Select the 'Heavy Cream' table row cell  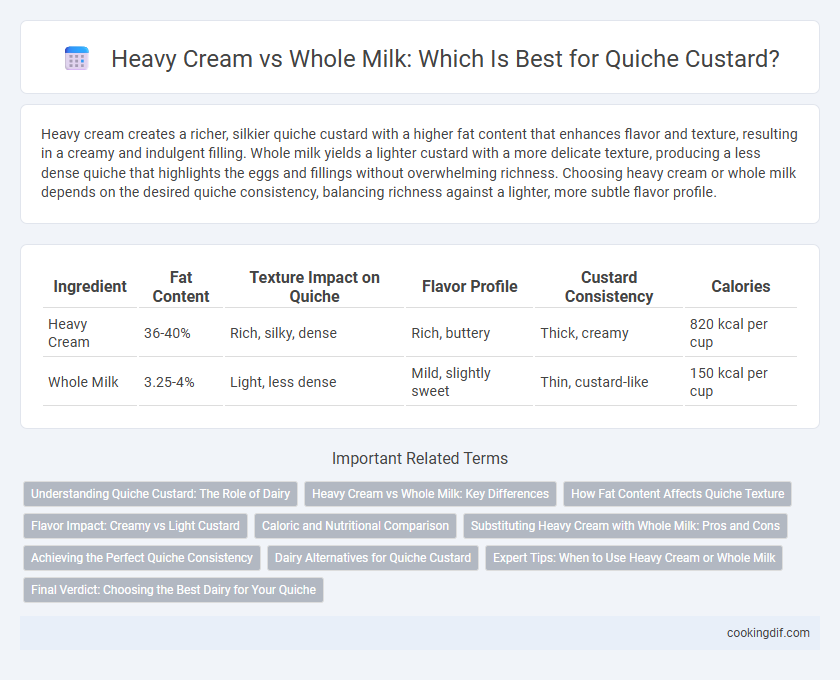pos(90,333)
